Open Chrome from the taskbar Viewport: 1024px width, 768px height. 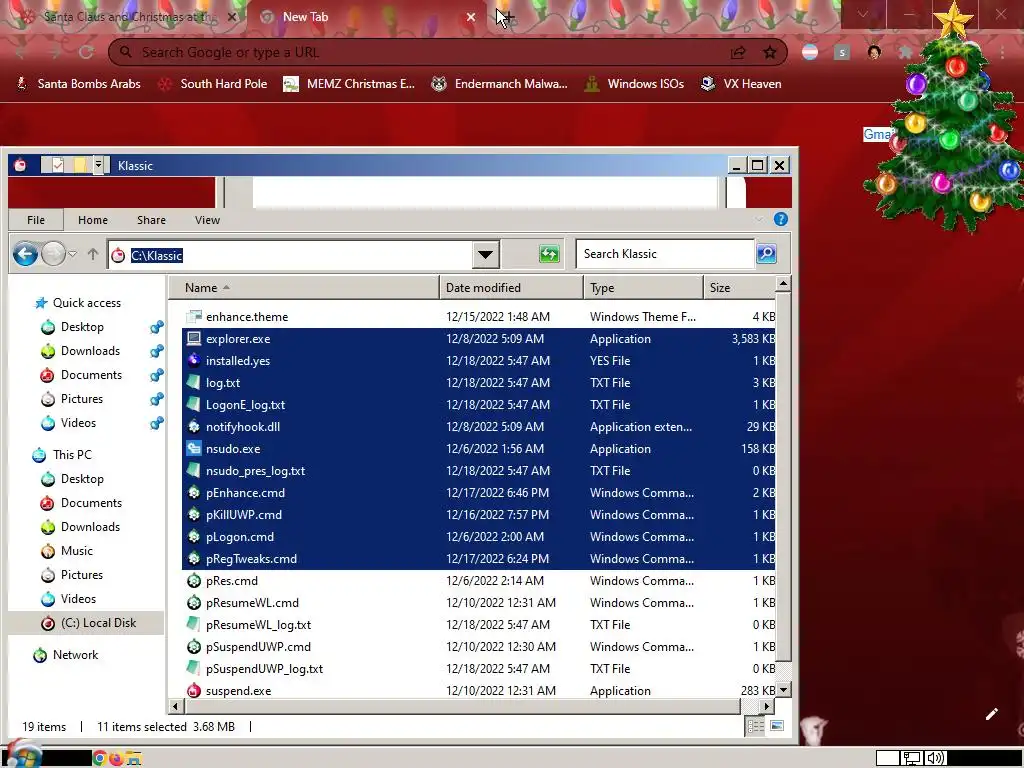point(100,758)
